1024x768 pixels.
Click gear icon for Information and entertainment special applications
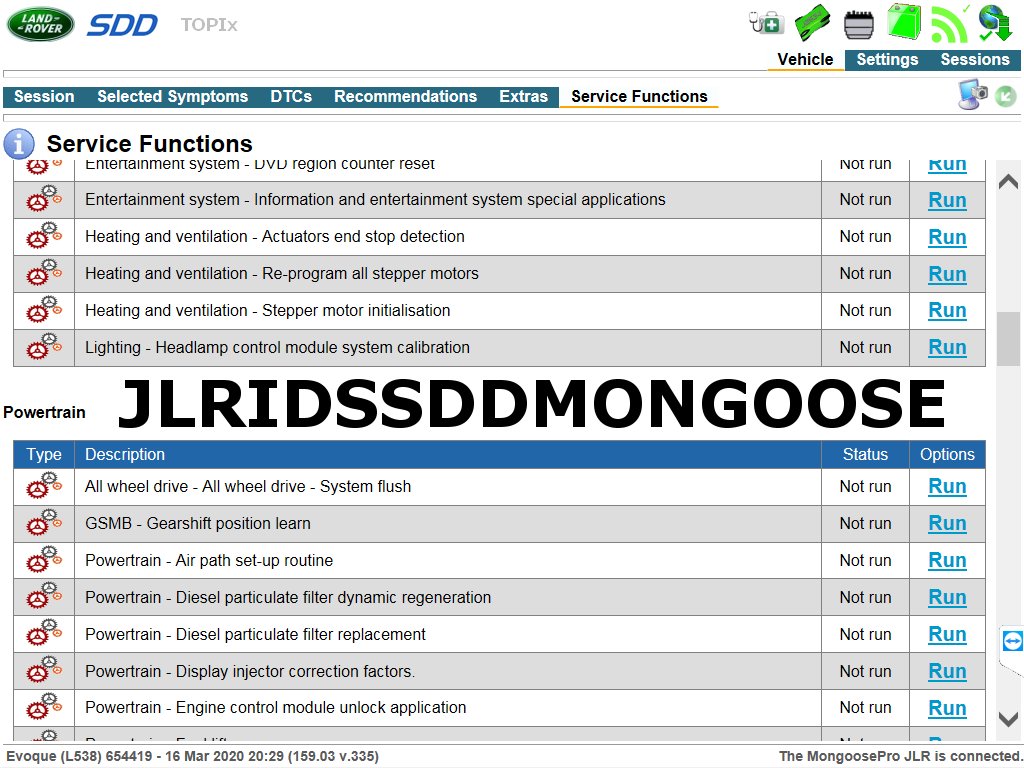(44, 199)
